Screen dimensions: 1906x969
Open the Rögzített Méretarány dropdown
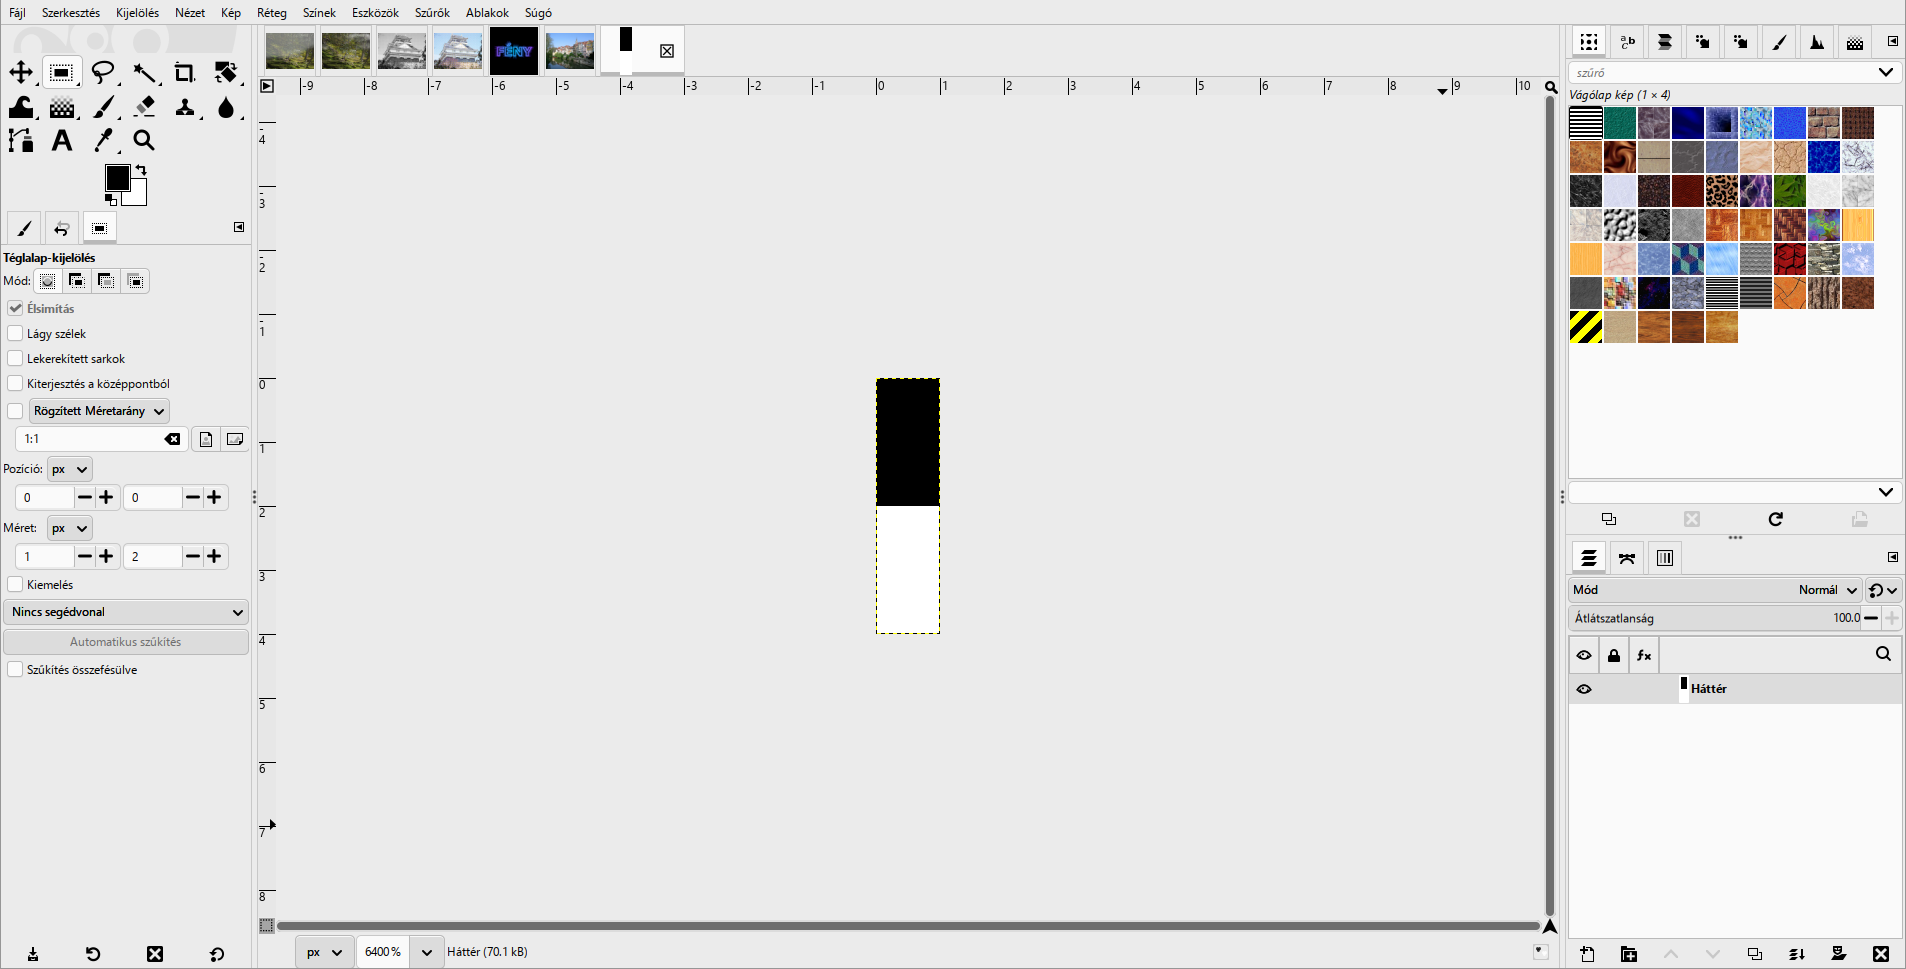tap(99, 411)
